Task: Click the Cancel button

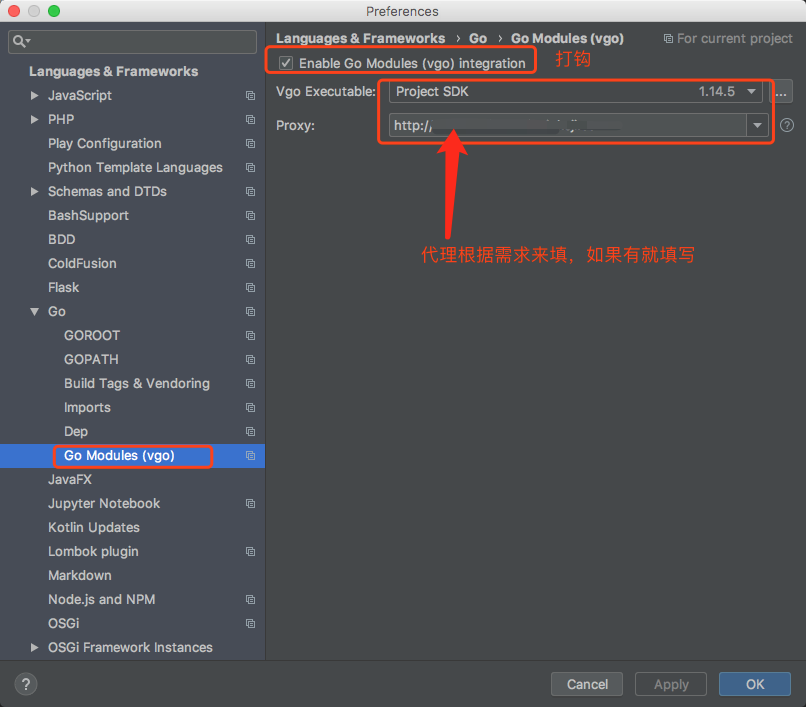Action: coord(587,684)
